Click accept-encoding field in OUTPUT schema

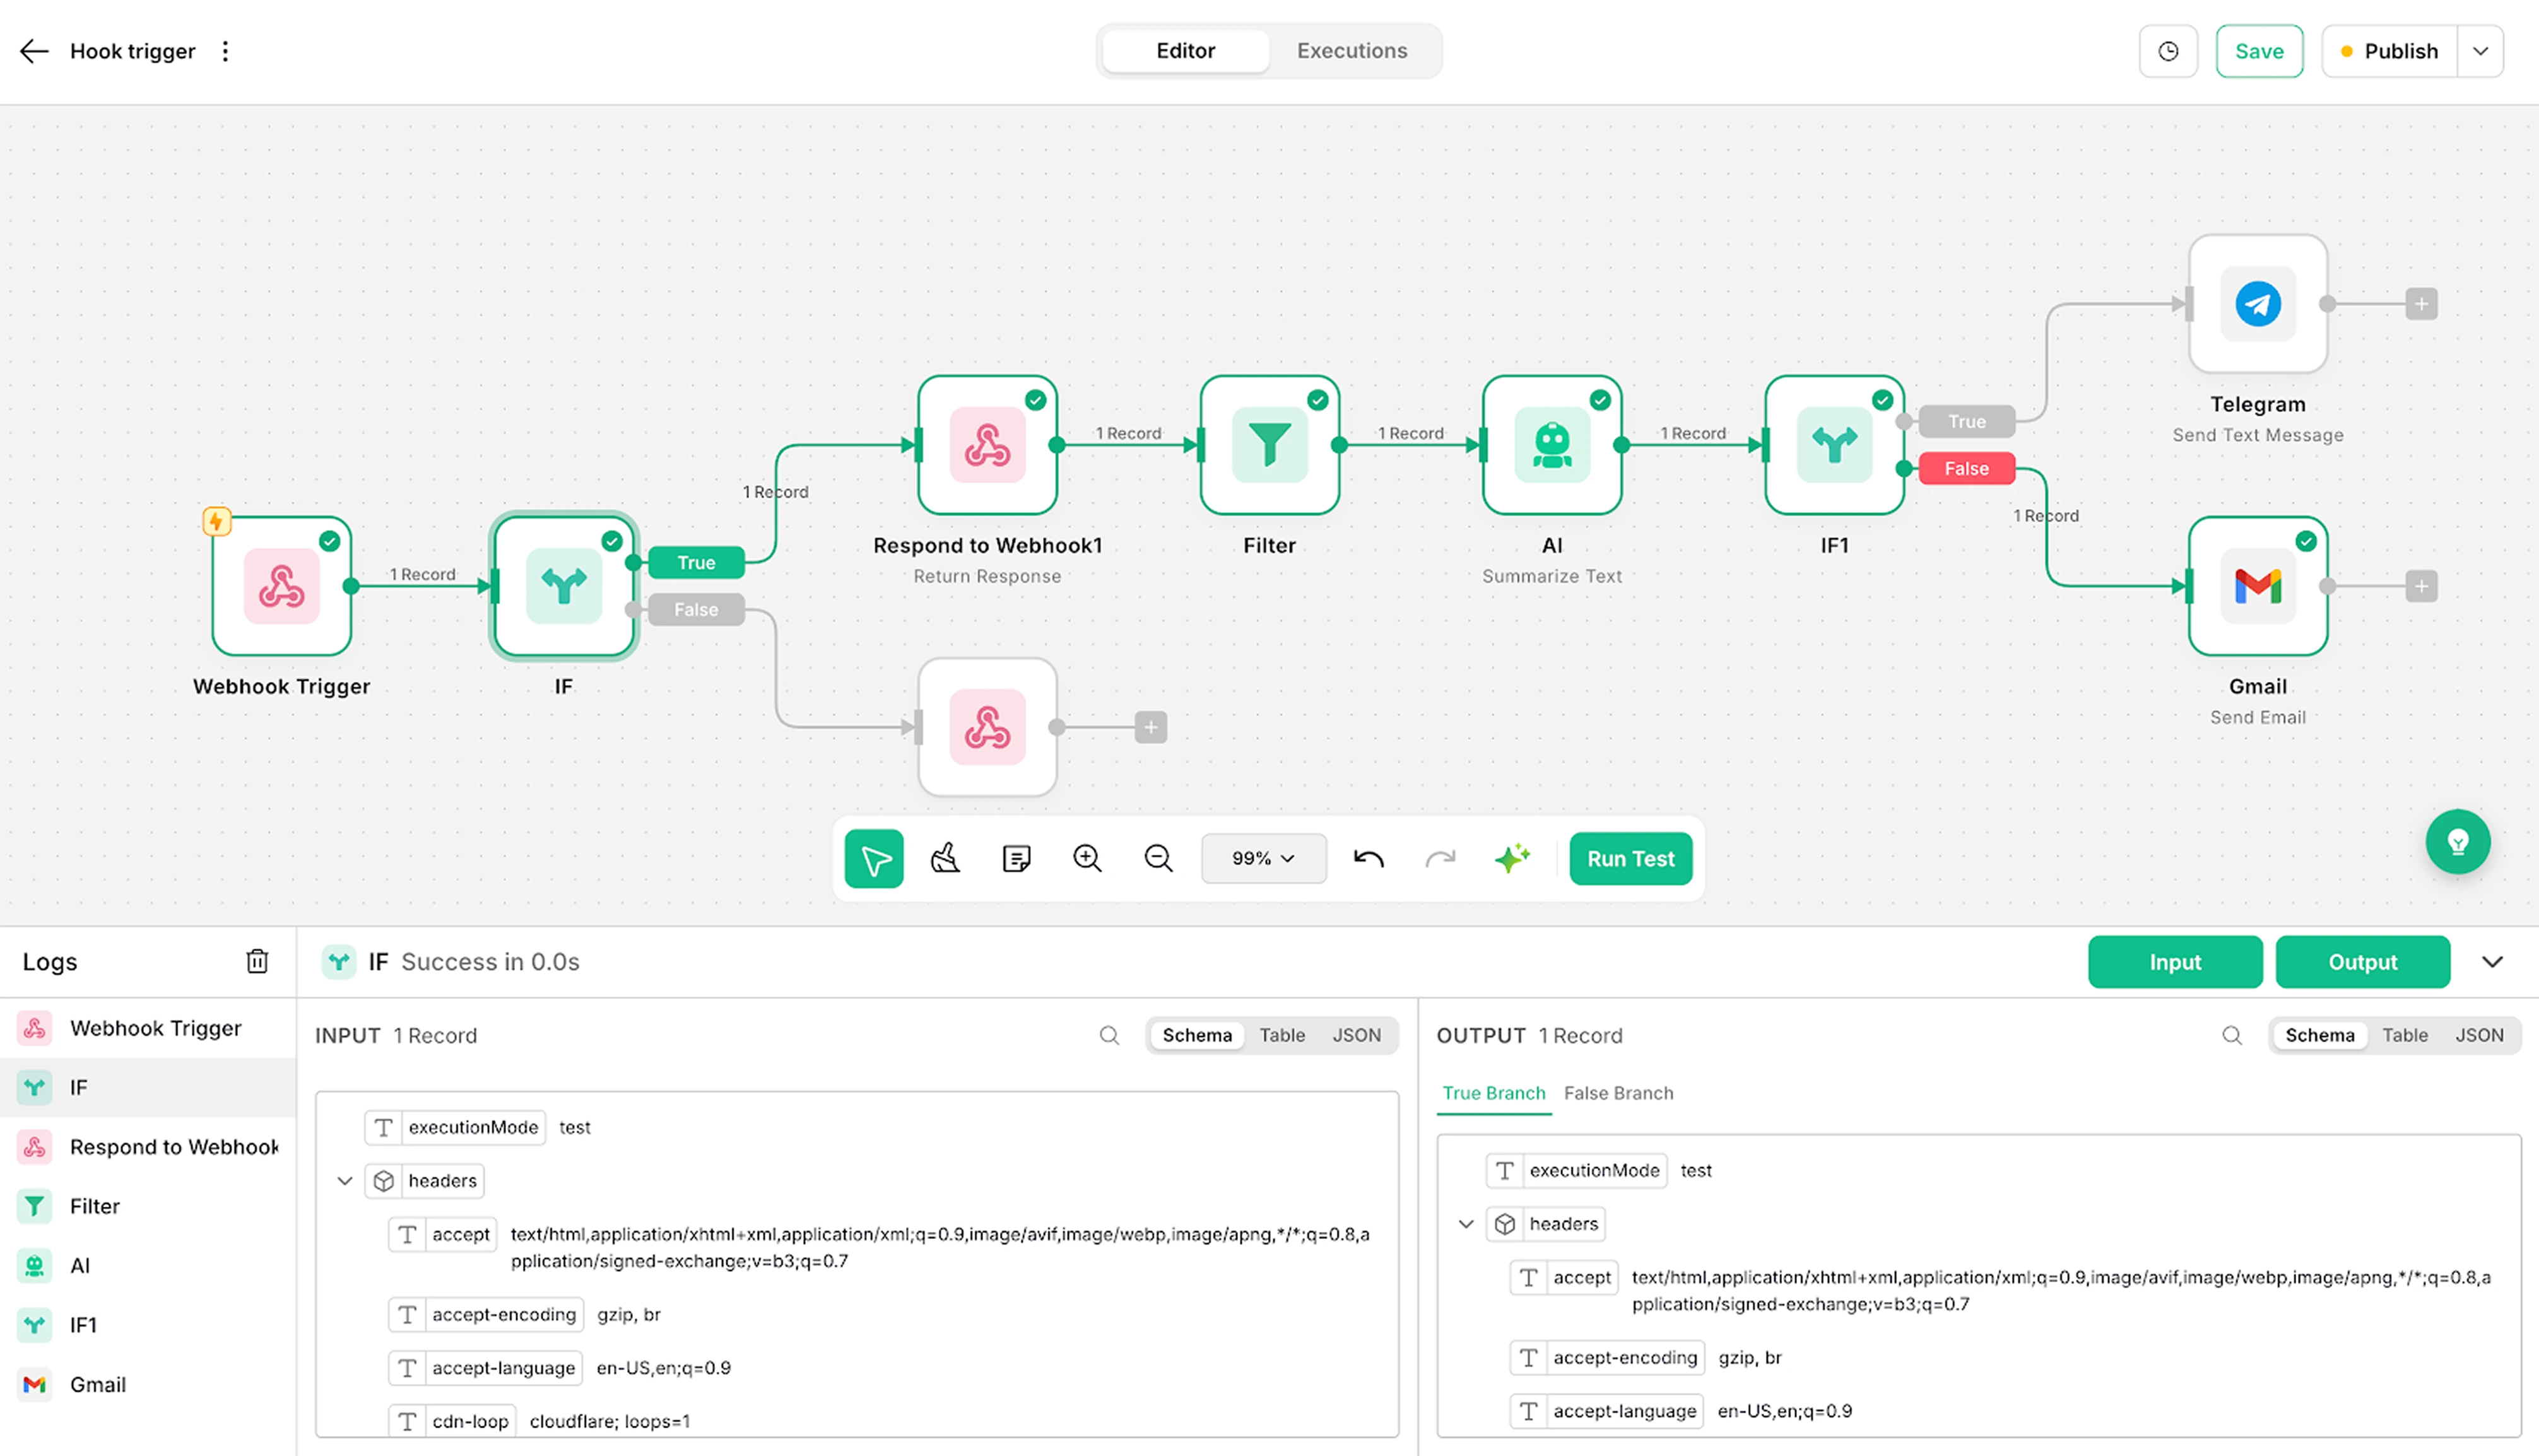tap(1607, 1358)
